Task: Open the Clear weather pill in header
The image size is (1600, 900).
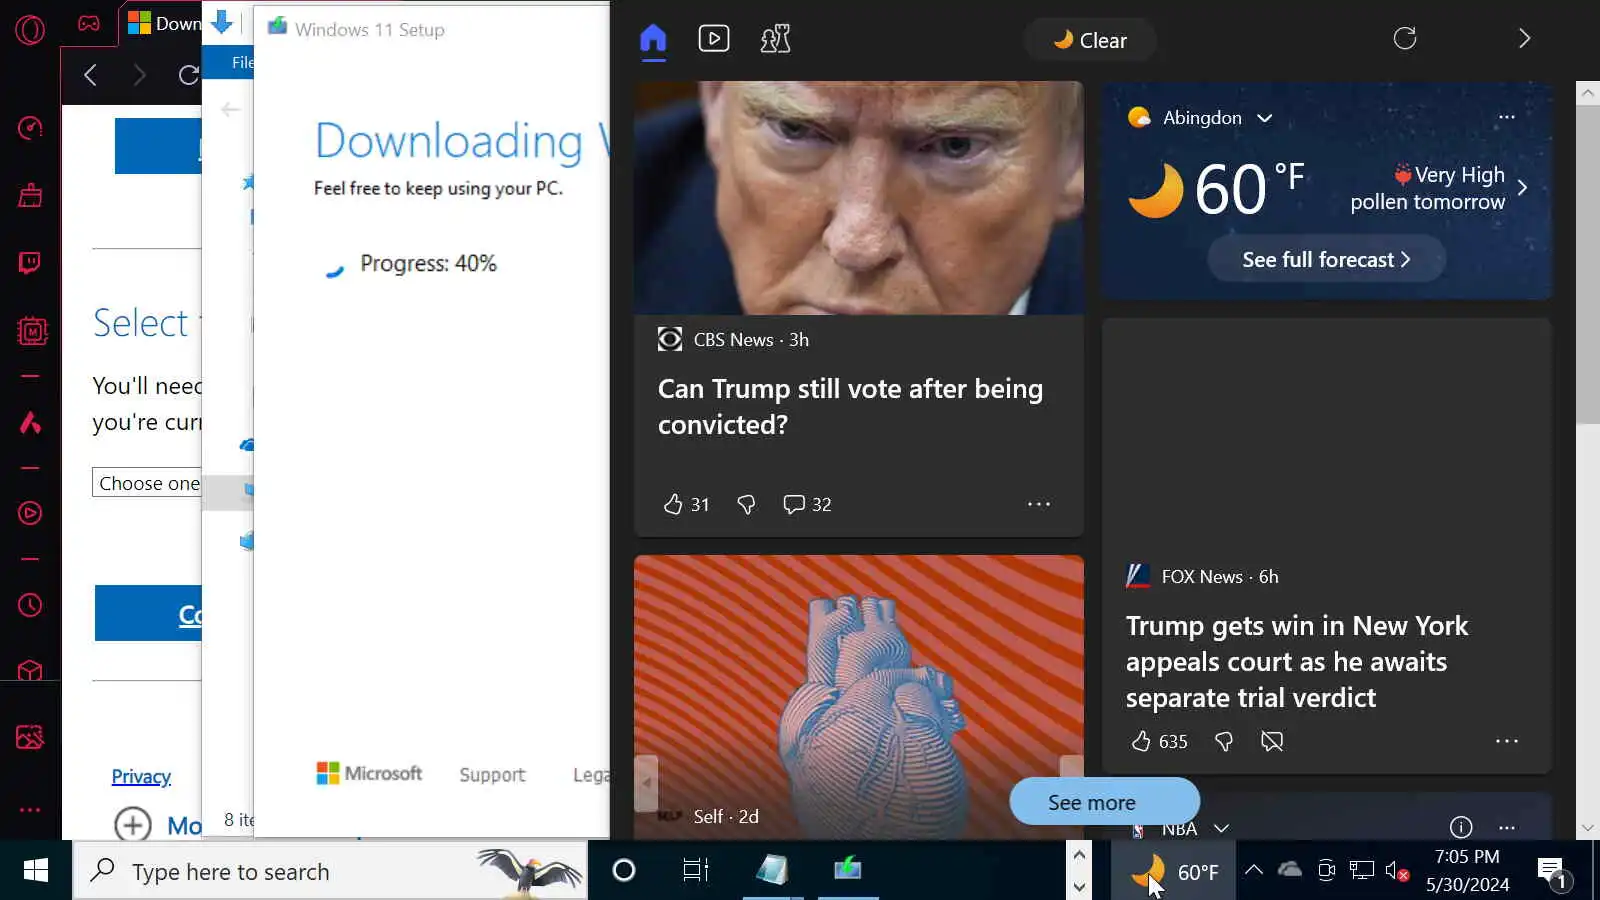Action: [x=1090, y=40]
